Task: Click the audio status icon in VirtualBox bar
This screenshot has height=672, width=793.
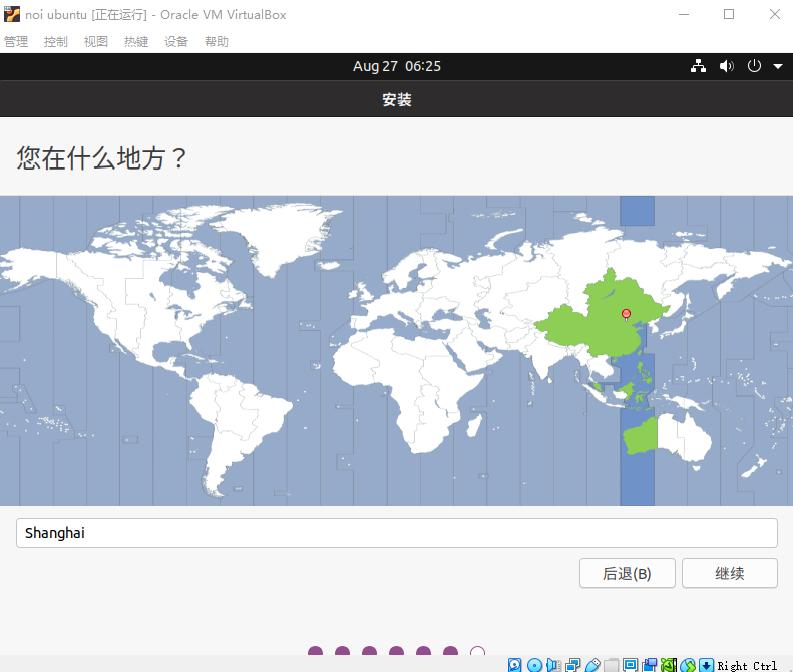Action: click(553, 665)
